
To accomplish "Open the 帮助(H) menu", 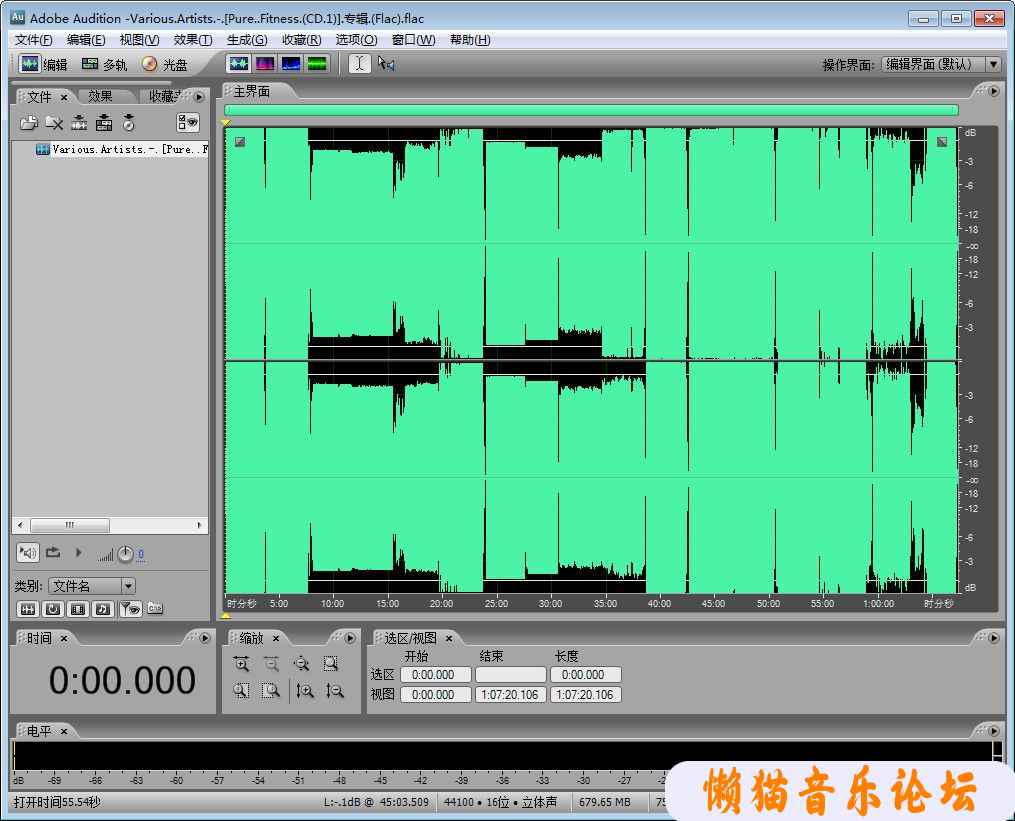I will pyautogui.click(x=470, y=40).
